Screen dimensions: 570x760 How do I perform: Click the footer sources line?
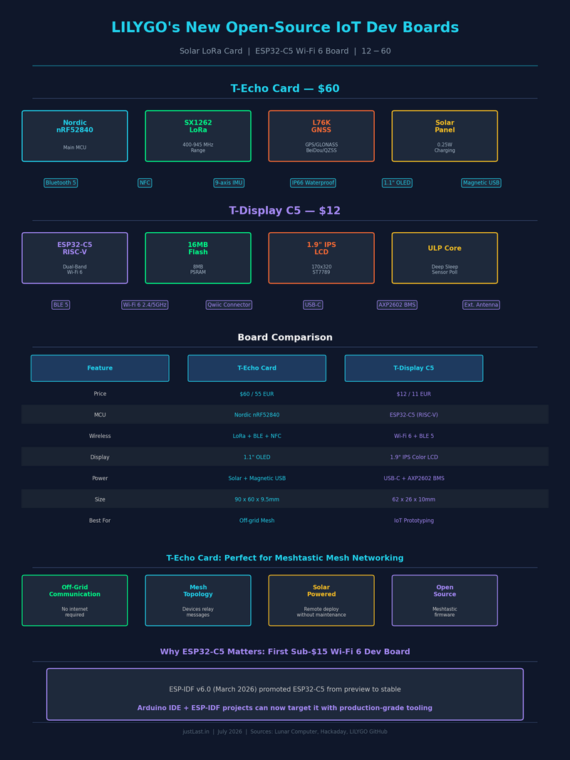285,732
